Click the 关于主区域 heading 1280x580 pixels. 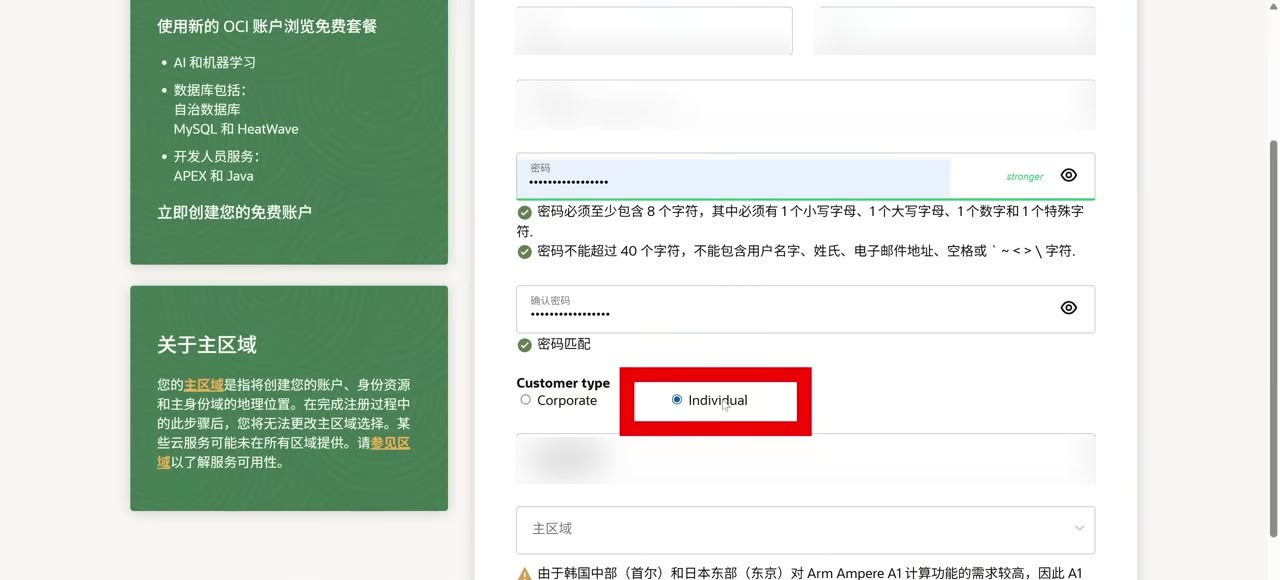(x=207, y=345)
